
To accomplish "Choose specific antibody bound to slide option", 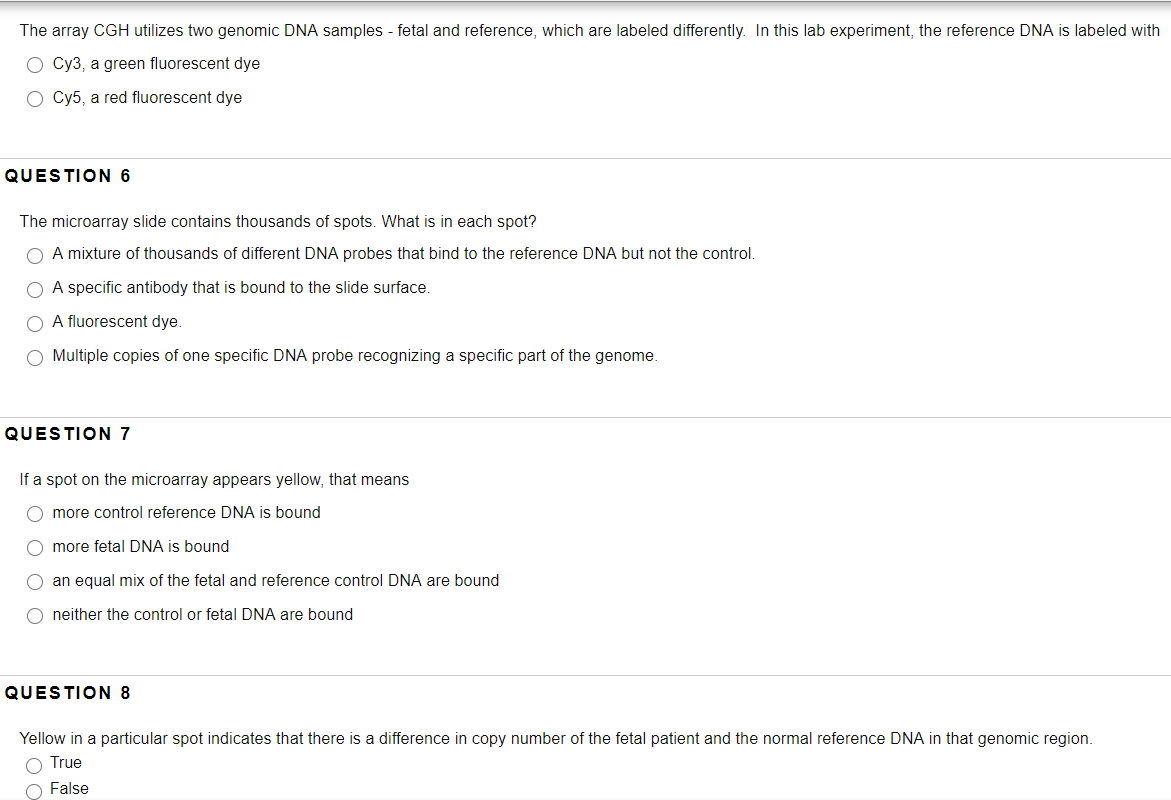I will [x=35, y=289].
